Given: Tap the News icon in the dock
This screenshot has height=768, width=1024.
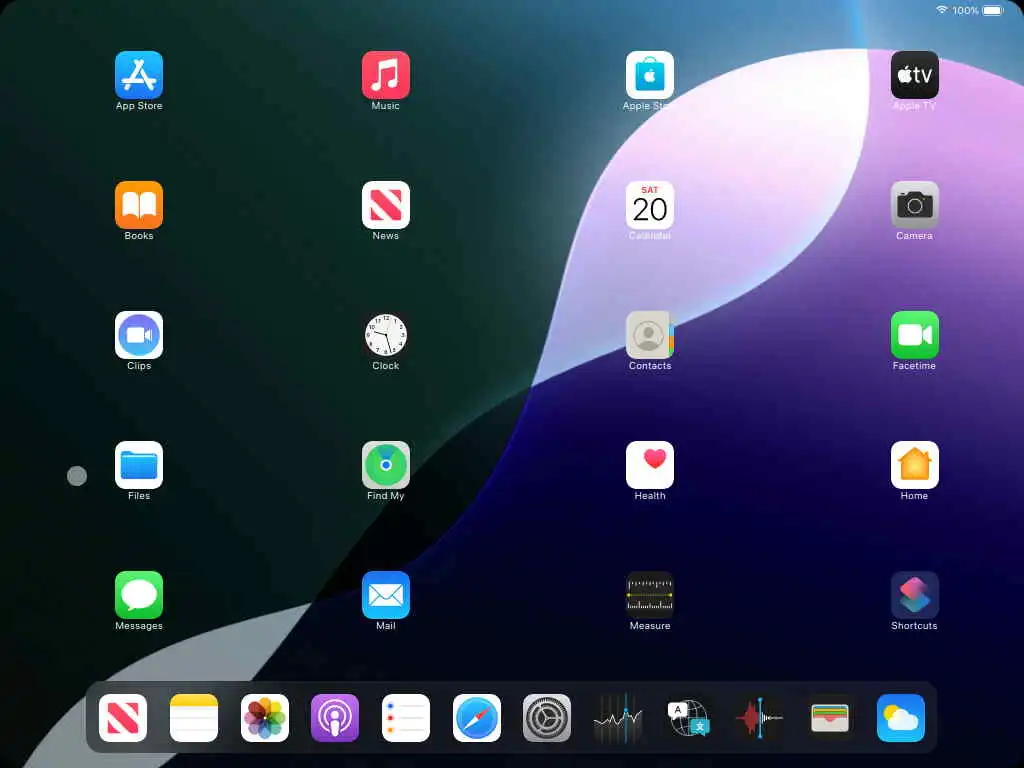Looking at the screenshot, I should tap(123, 718).
